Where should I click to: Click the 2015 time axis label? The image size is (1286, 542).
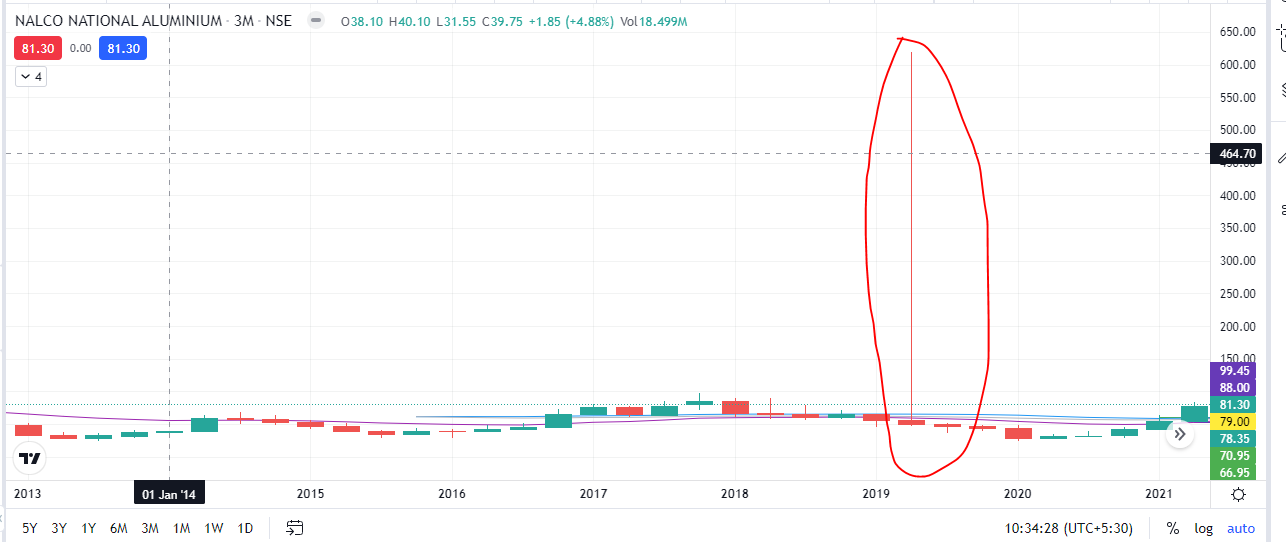click(310, 494)
